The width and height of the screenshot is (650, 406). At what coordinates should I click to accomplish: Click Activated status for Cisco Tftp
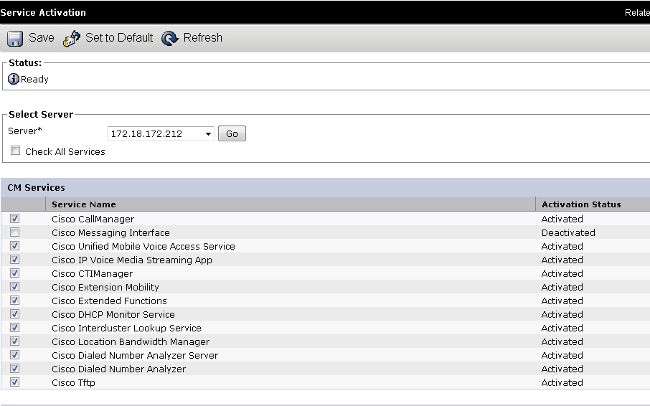[562, 383]
